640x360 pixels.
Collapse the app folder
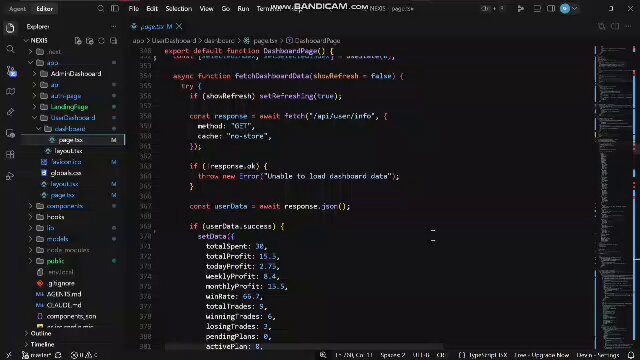click(31, 63)
